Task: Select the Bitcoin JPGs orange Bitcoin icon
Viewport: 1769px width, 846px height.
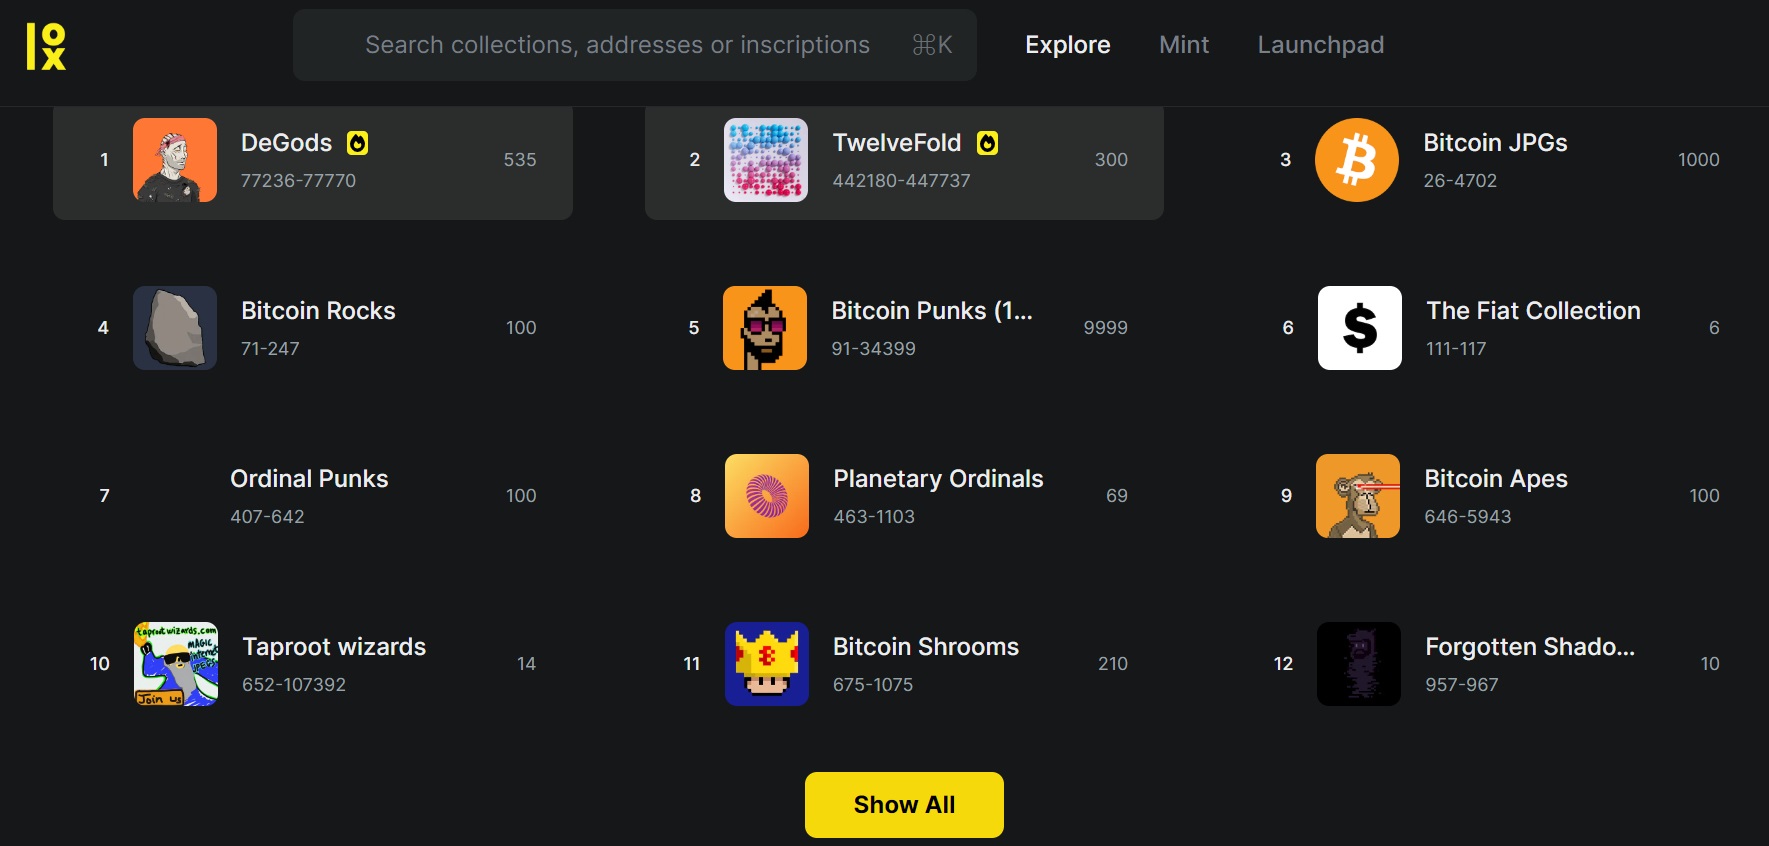Action: tap(1357, 160)
